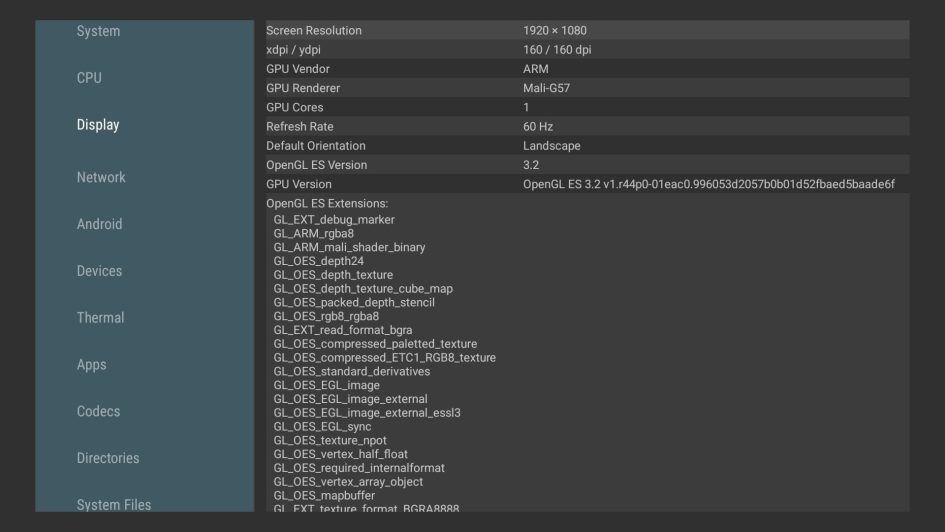Click the GPU Vendor ARM row
945x532 pixels.
click(588, 69)
